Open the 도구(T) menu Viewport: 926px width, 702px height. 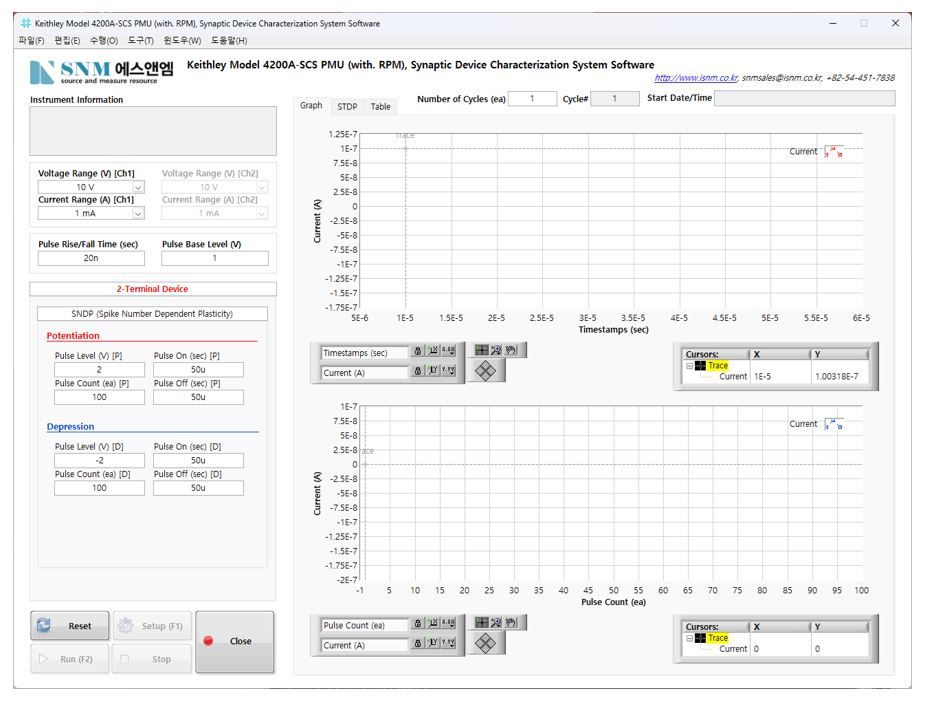[140, 40]
